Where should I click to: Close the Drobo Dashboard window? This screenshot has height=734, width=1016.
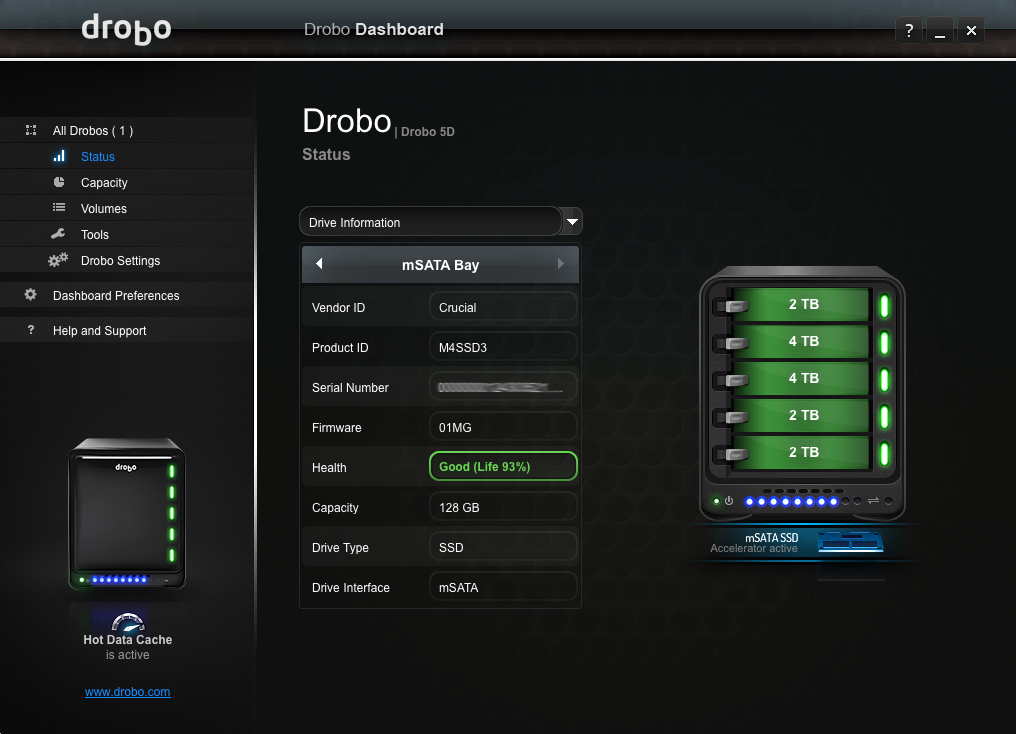(x=971, y=30)
